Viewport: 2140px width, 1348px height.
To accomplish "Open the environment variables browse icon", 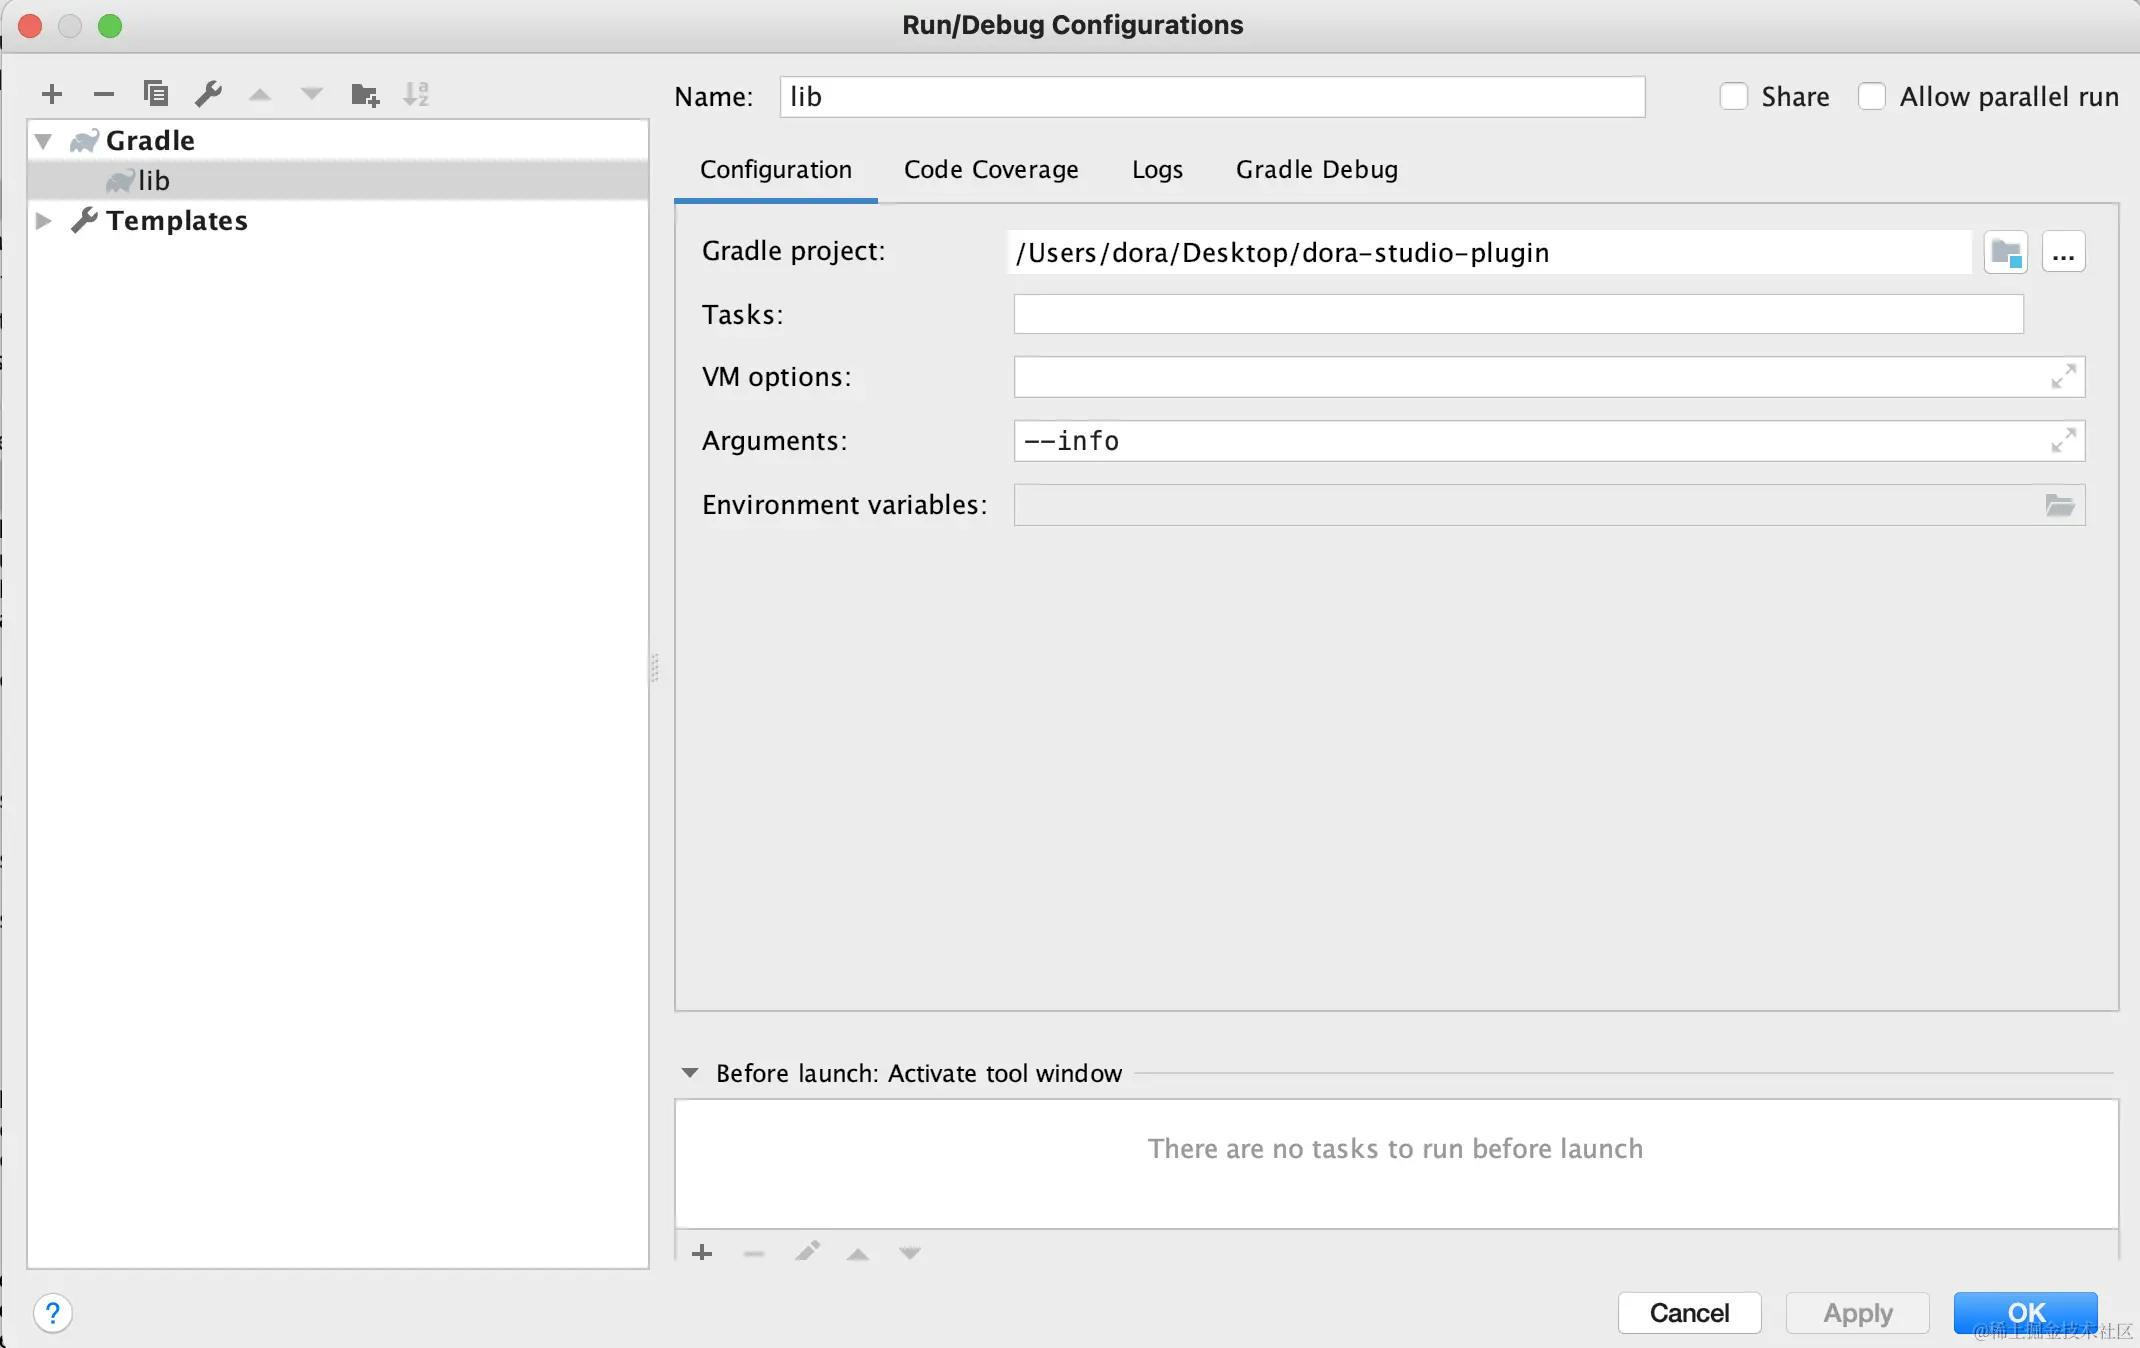I will tap(2059, 505).
